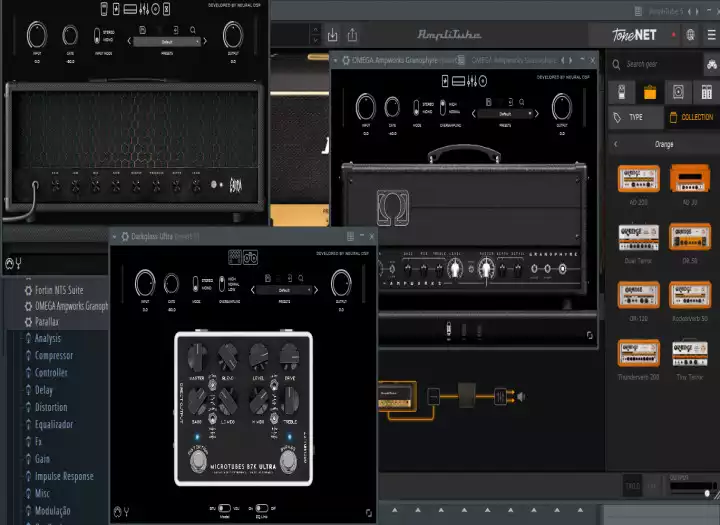720x525 pixels.
Task: Select Parallax in plugin list
Action: (x=46, y=322)
